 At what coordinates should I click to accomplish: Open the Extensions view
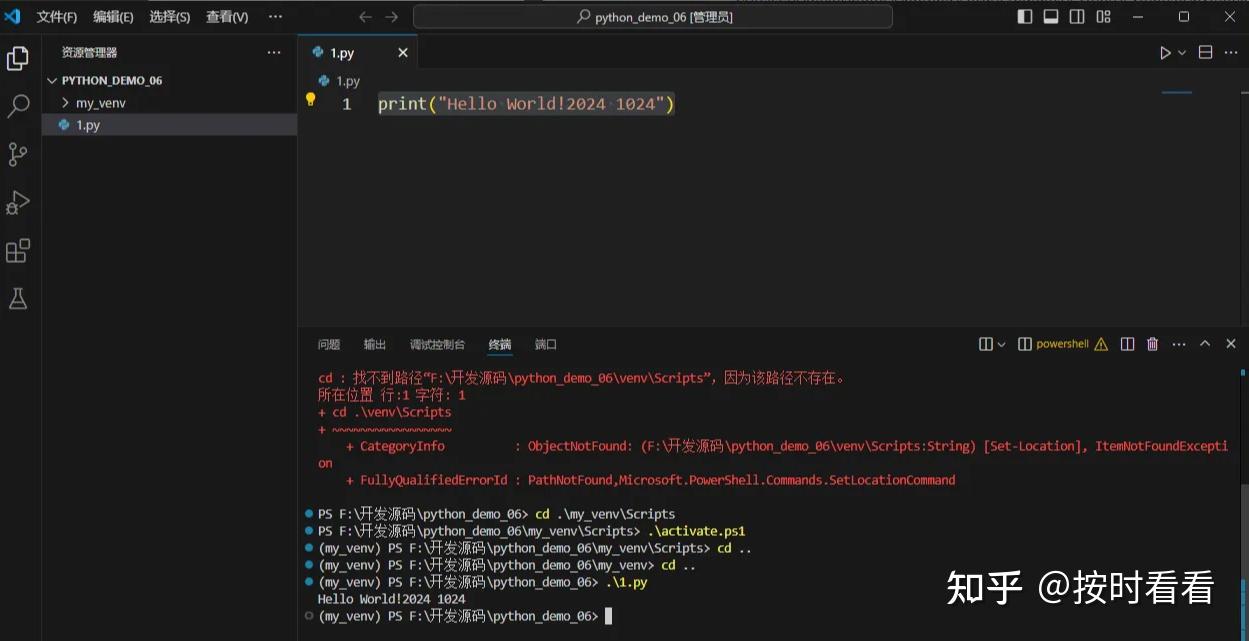coord(17,250)
